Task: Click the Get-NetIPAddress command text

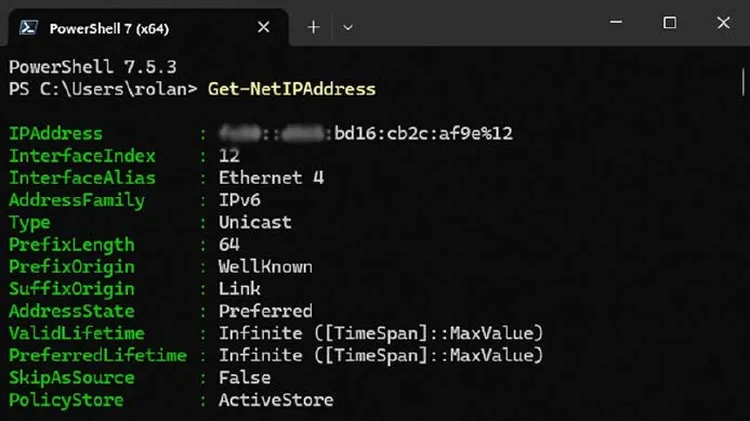Action: click(x=291, y=89)
